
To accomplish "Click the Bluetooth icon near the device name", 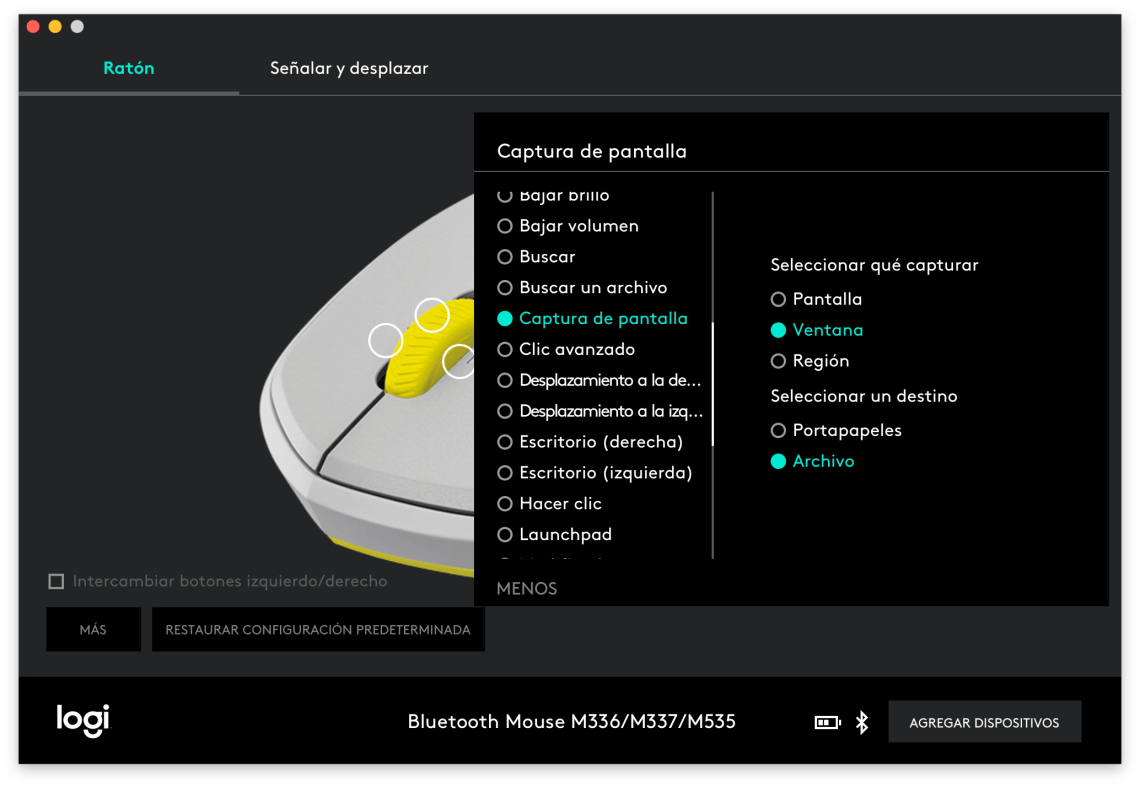I will [x=861, y=721].
